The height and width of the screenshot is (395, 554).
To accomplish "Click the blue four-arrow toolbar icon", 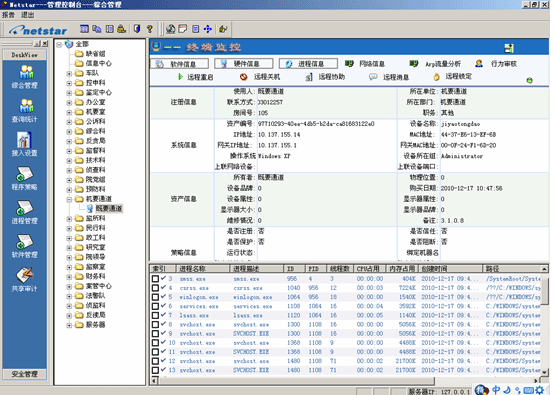I will point(208,29).
